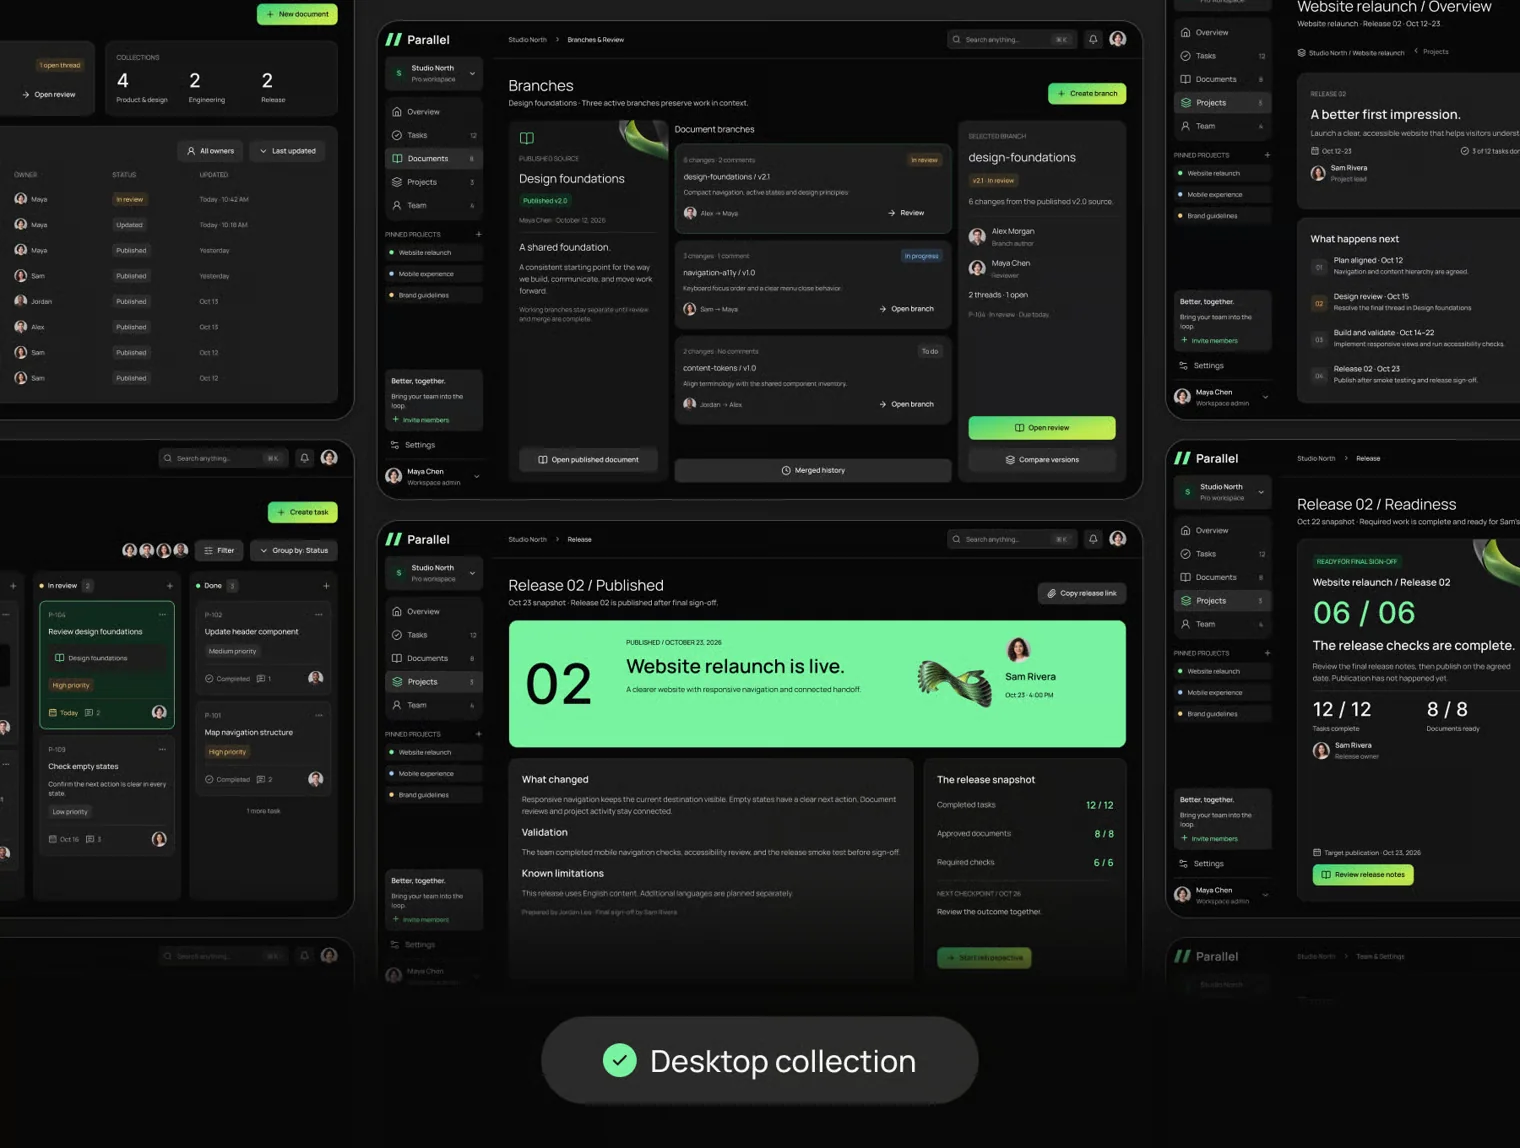Image resolution: width=1520 pixels, height=1148 pixels.
Task: Click the notification bell in the Branches window
Action: coord(1093,40)
